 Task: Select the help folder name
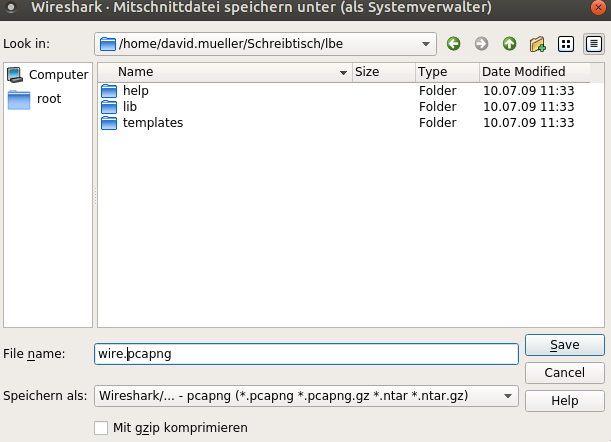[x=136, y=90]
